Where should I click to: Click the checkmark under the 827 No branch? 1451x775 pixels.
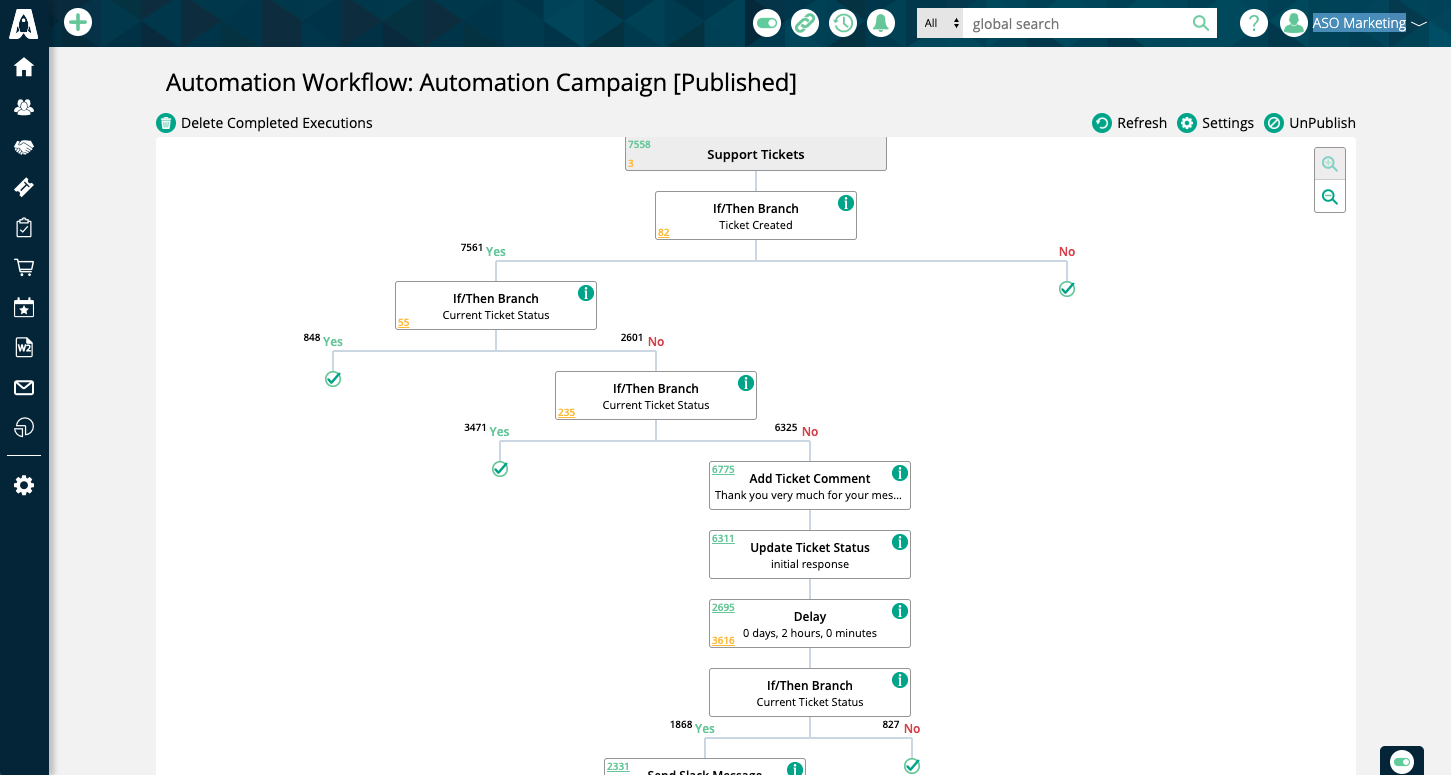[x=912, y=766]
